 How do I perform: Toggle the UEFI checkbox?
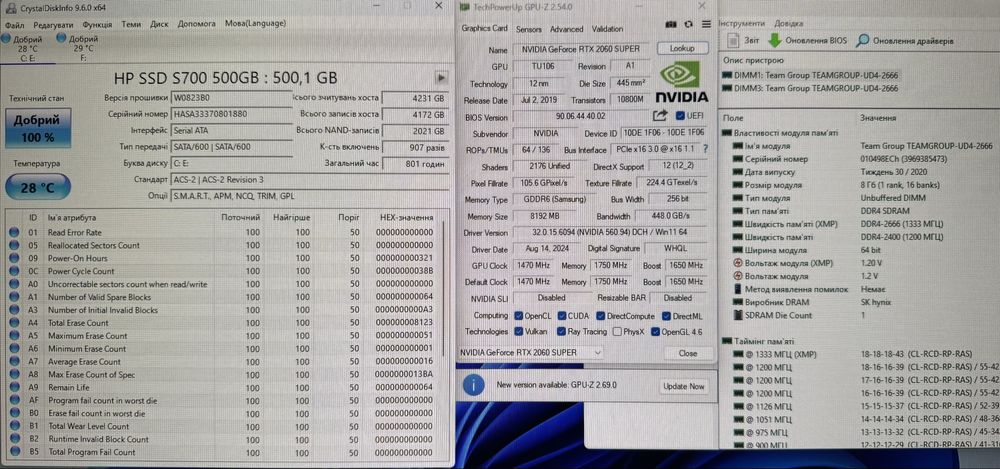click(680, 116)
